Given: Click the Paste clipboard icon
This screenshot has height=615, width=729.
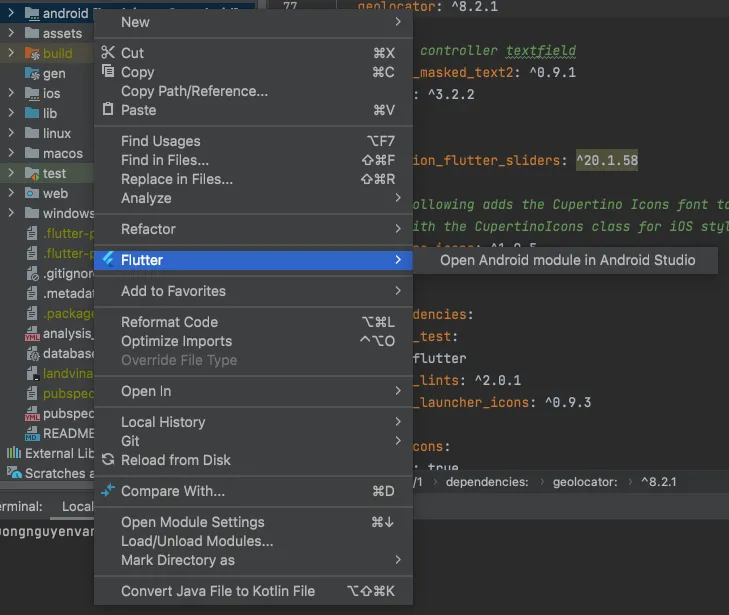Looking at the screenshot, I should 108,110.
